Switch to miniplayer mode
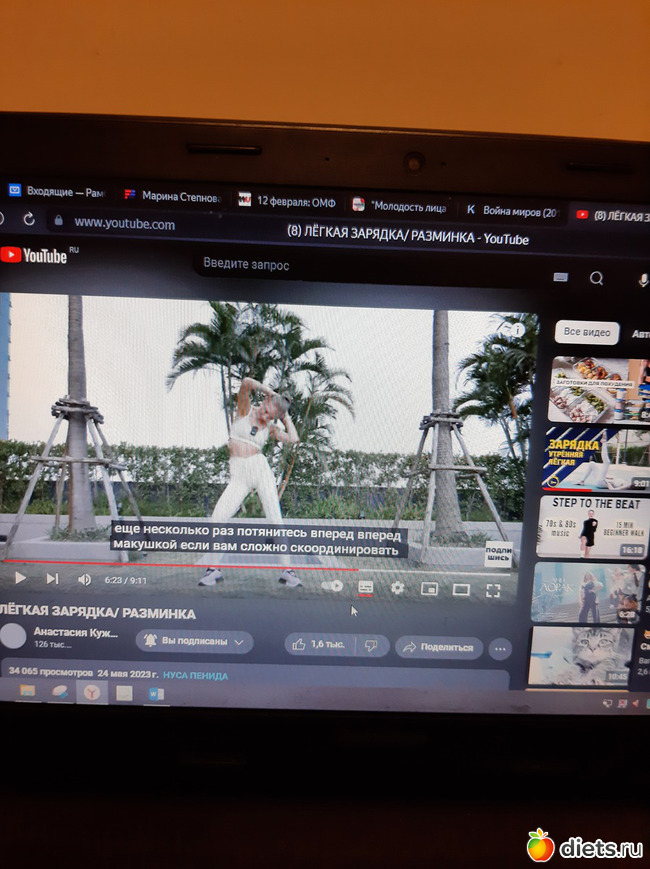 [429, 589]
